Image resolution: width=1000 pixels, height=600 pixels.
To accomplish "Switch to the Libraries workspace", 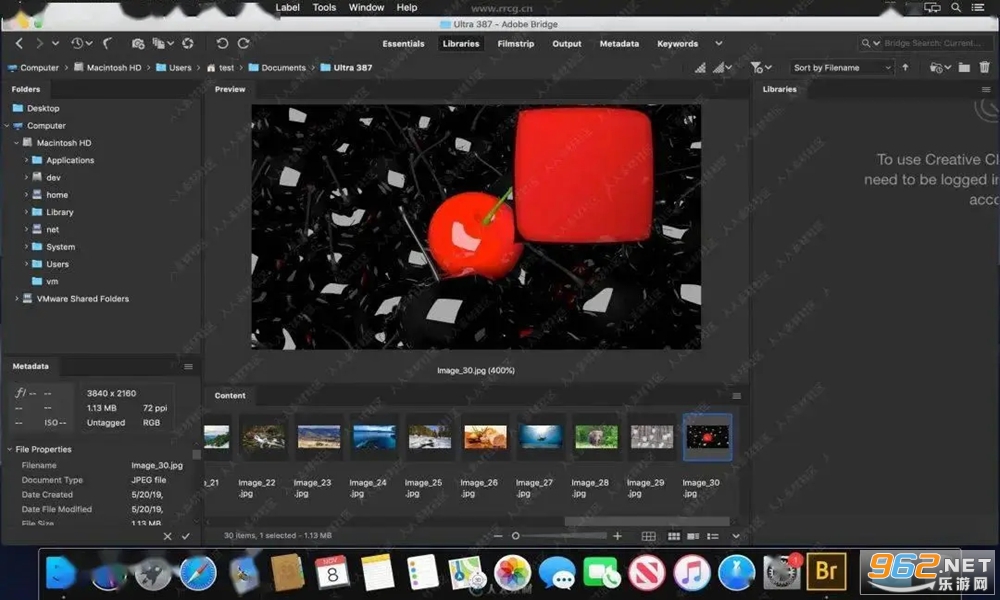I will [460, 43].
